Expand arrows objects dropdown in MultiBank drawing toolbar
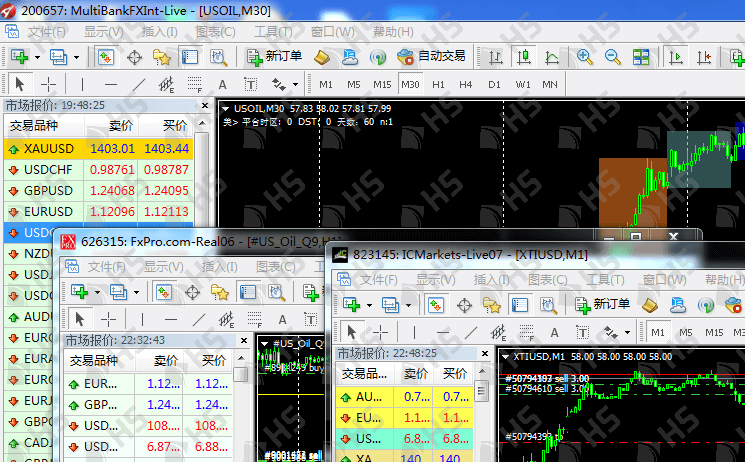Image resolution: width=745 pixels, height=462 pixels. click(296, 85)
